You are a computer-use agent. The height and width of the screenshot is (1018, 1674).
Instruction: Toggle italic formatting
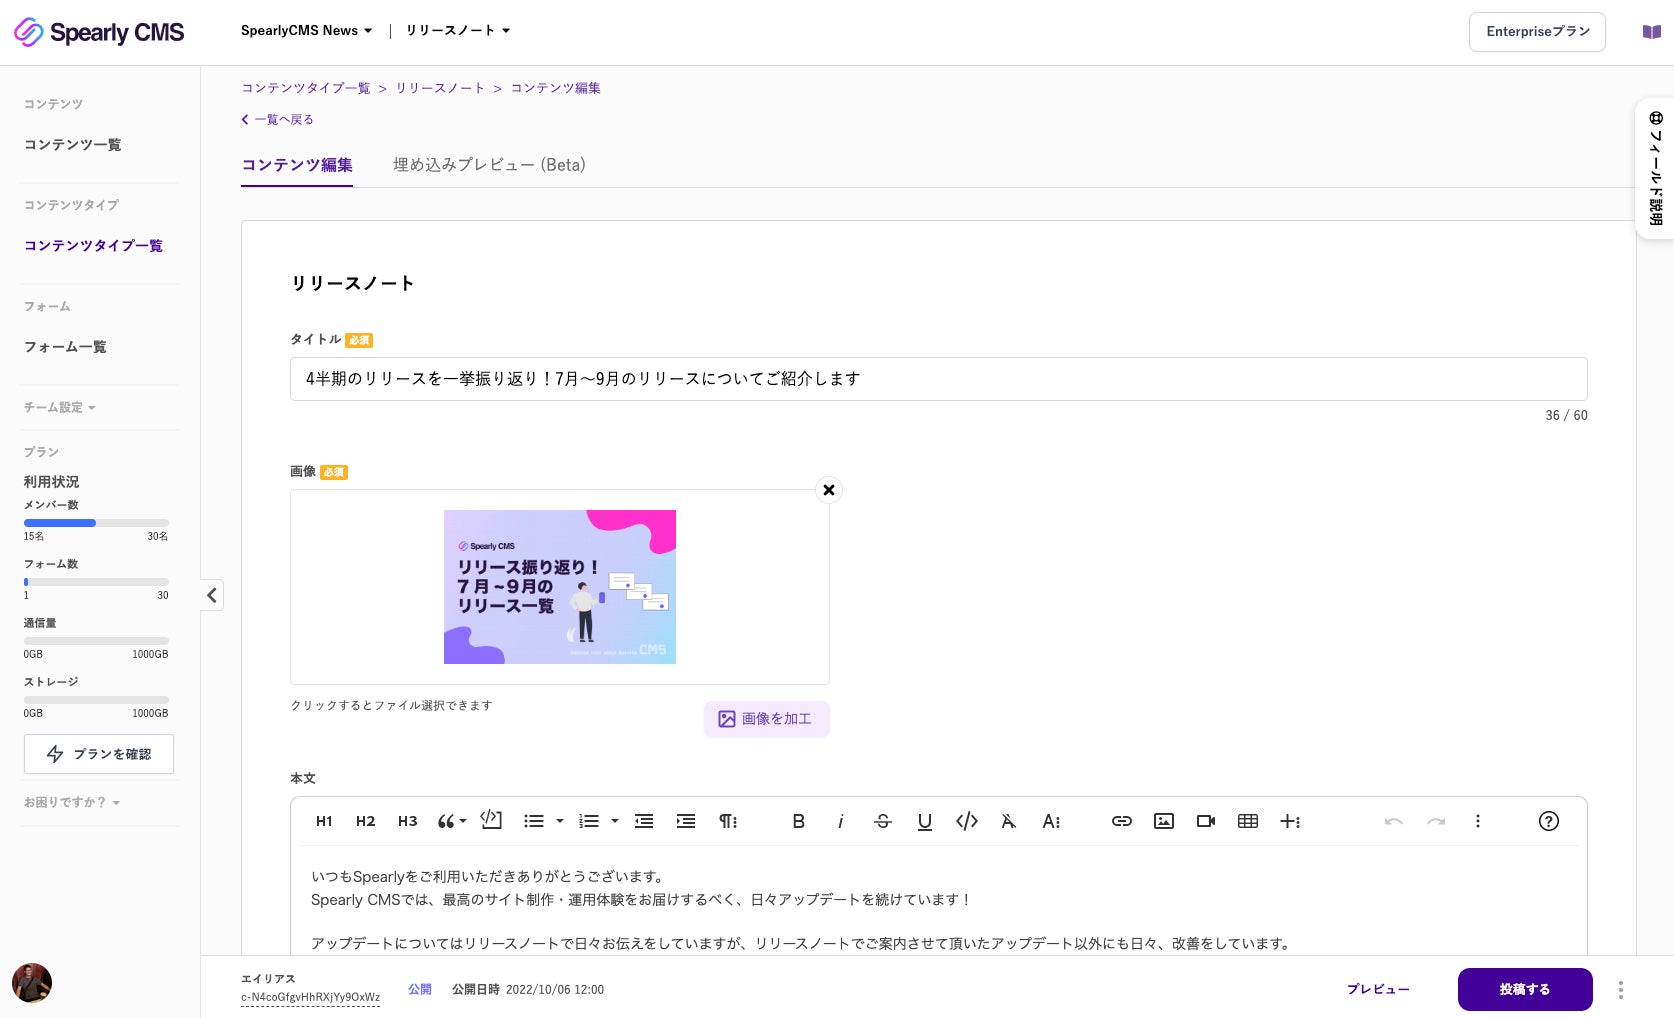(x=840, y=821)
